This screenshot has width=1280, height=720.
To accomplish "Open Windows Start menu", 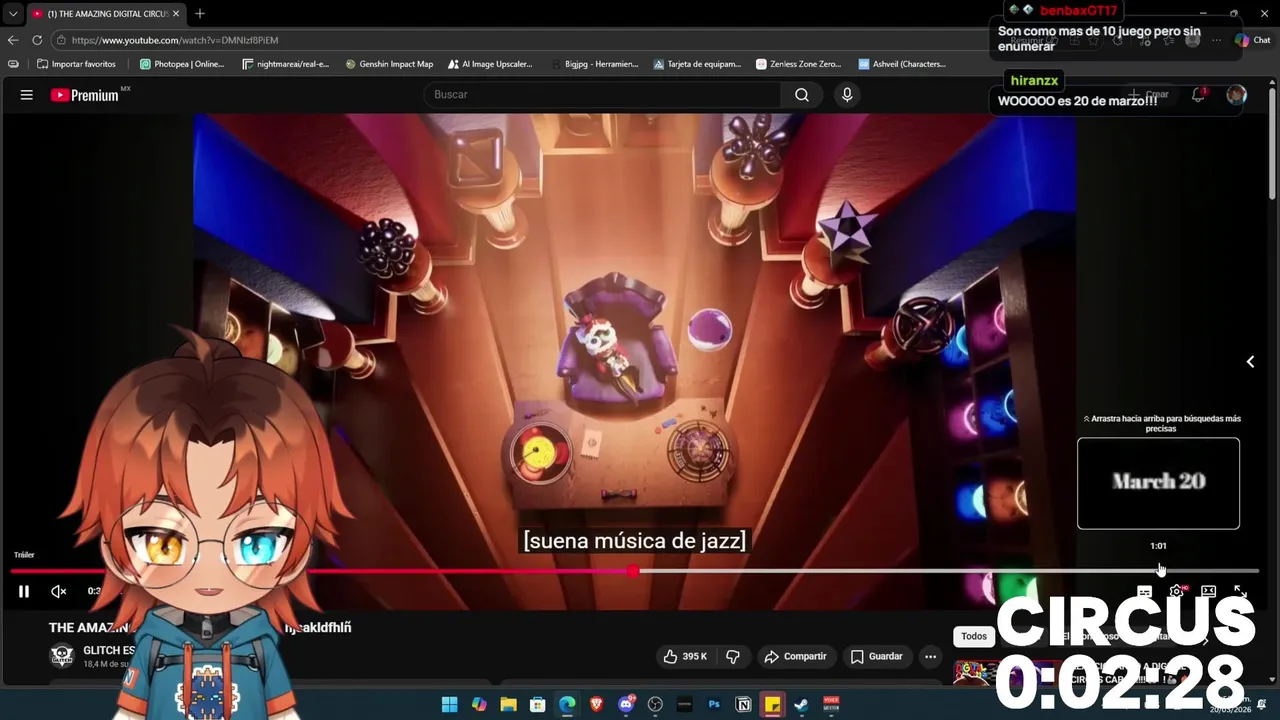I will (450, 704).
